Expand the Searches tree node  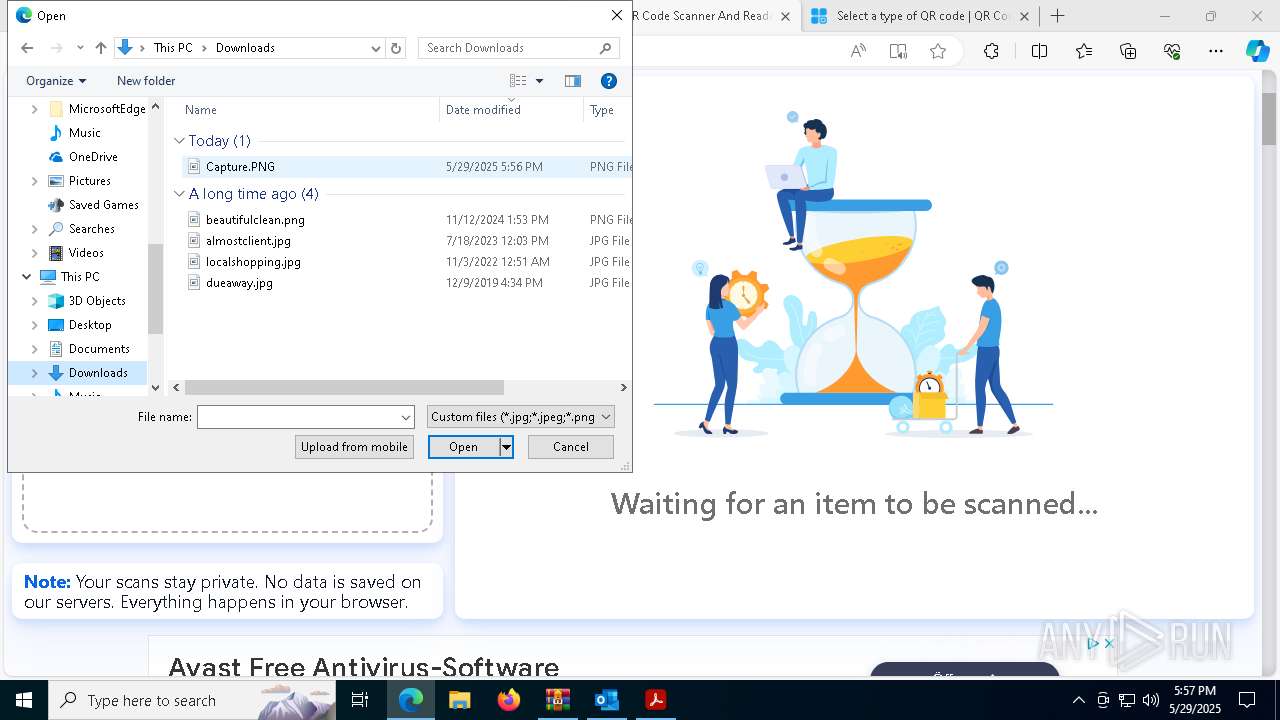tap(35, 229)
